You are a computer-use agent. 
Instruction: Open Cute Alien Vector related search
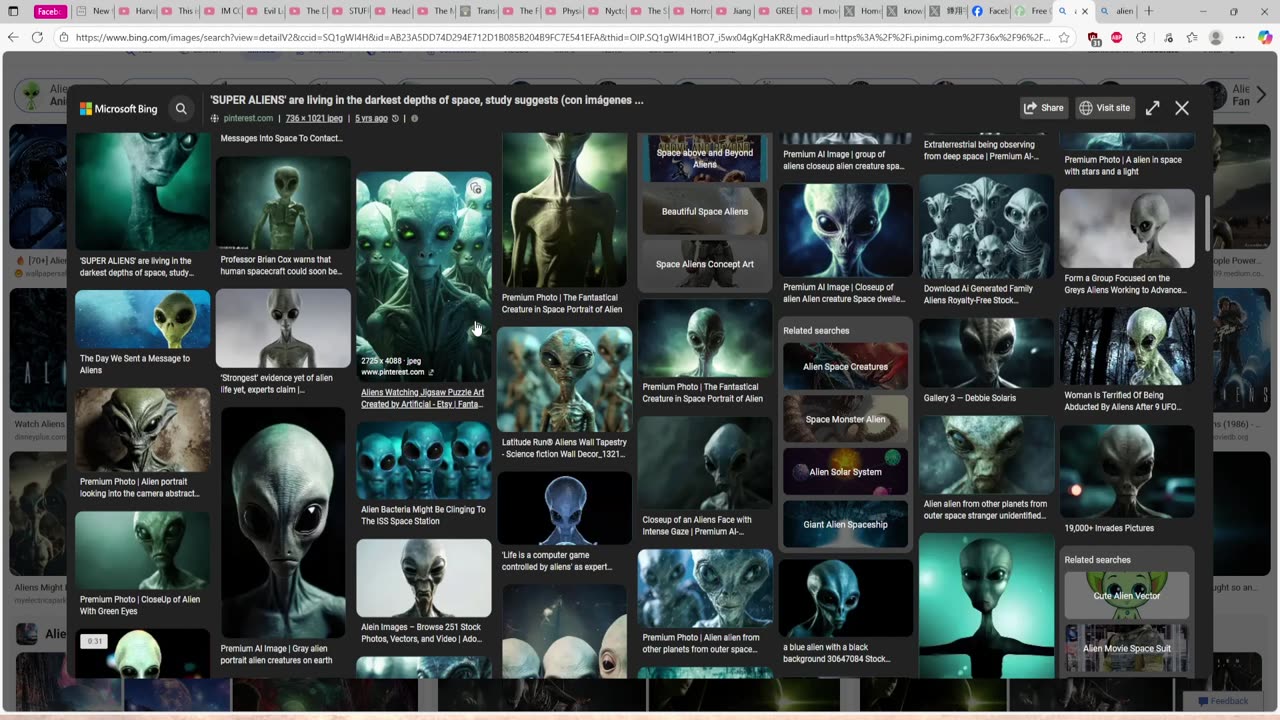click(x=1127, y=595)
